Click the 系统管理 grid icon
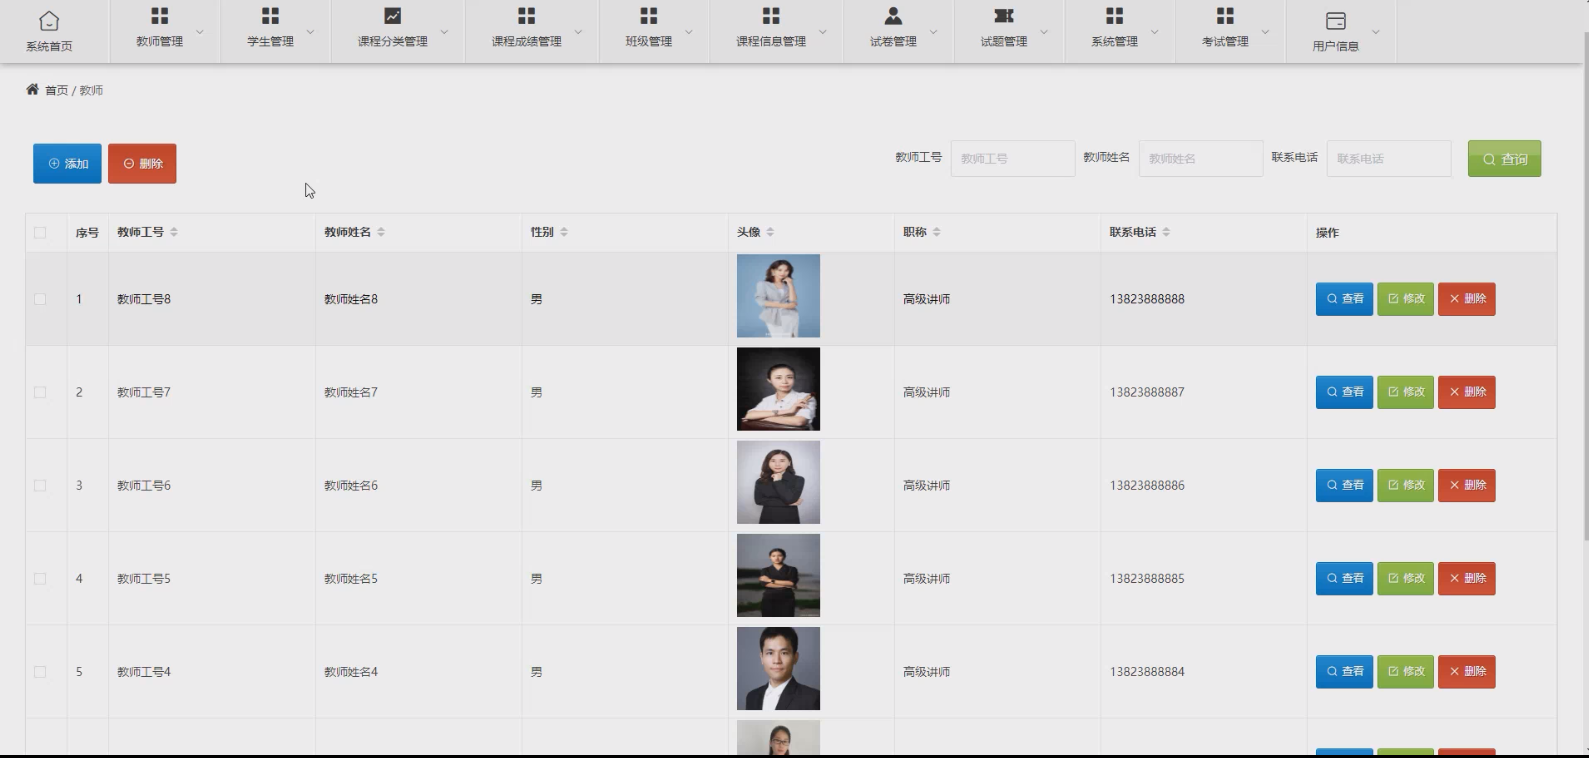Image resolution: width=1589 pixels, height=758 pixels. pyautogui.click(x=1115, y=16)
